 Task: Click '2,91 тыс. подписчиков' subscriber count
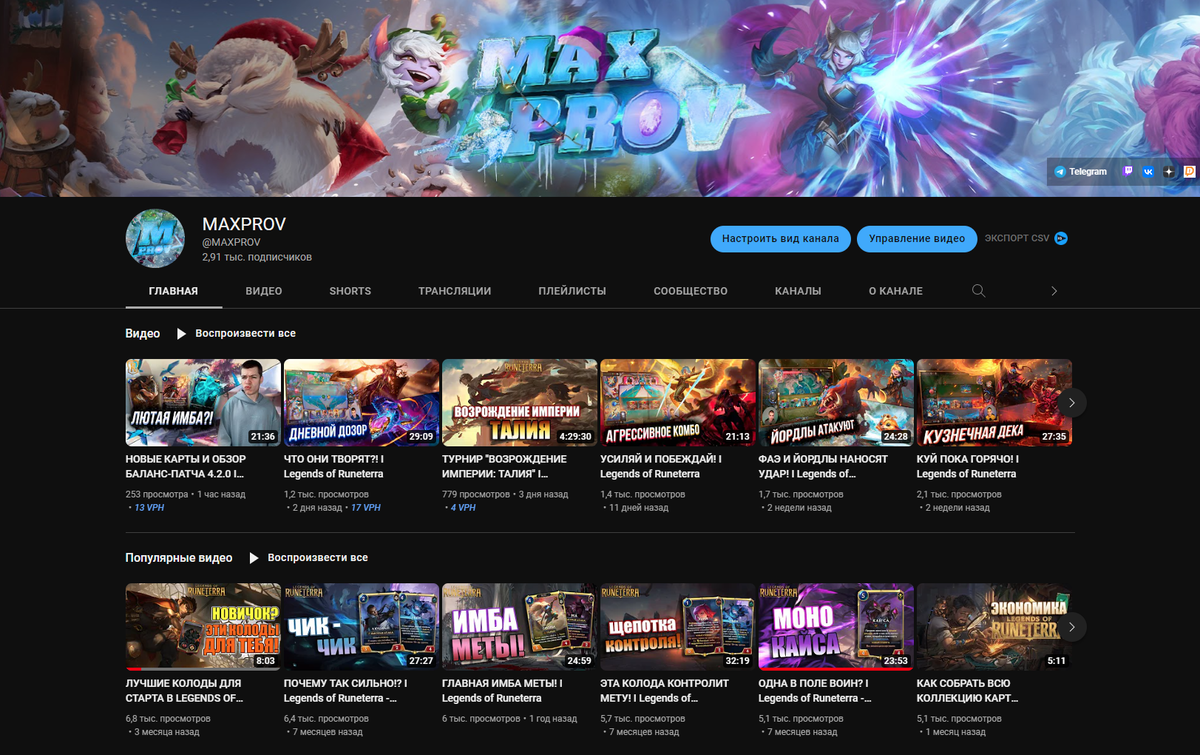tap(257, 257)
